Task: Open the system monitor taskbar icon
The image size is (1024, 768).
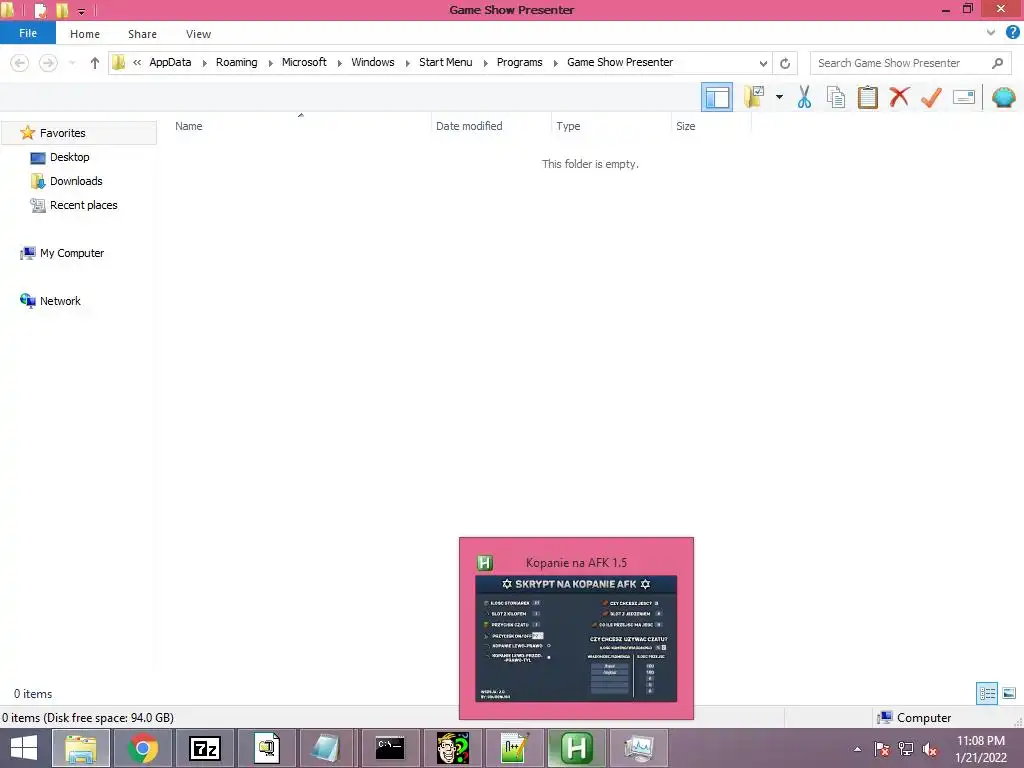Action: (638, 748)
